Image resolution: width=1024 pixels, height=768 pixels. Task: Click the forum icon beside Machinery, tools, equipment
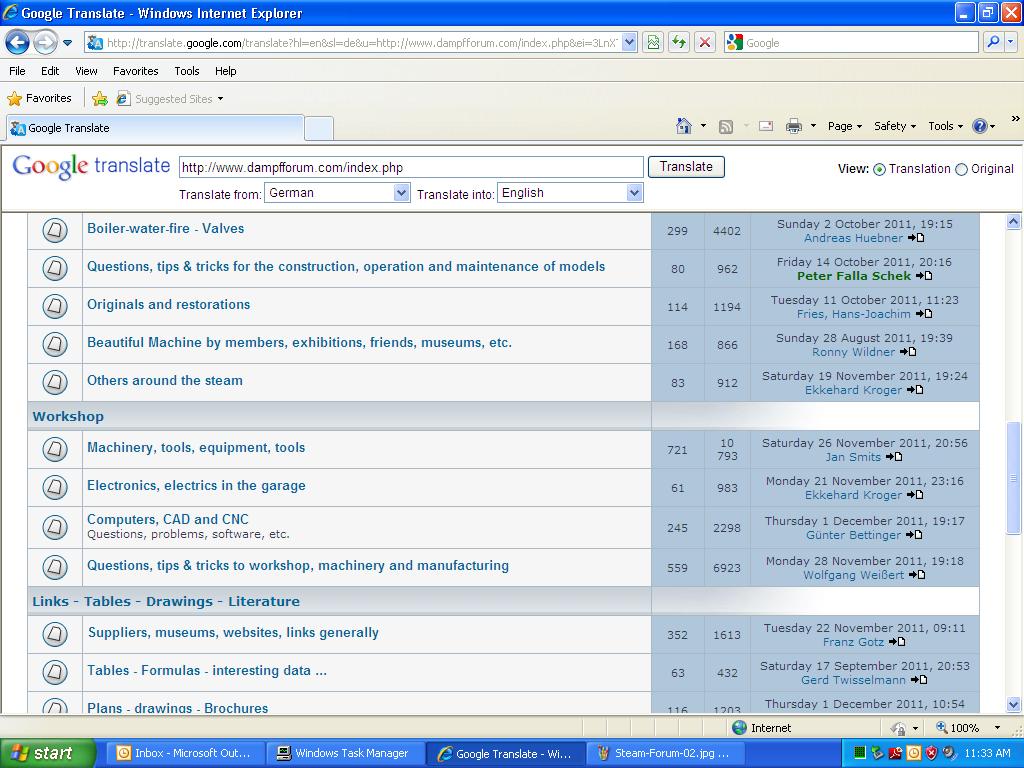click(55, 449)
